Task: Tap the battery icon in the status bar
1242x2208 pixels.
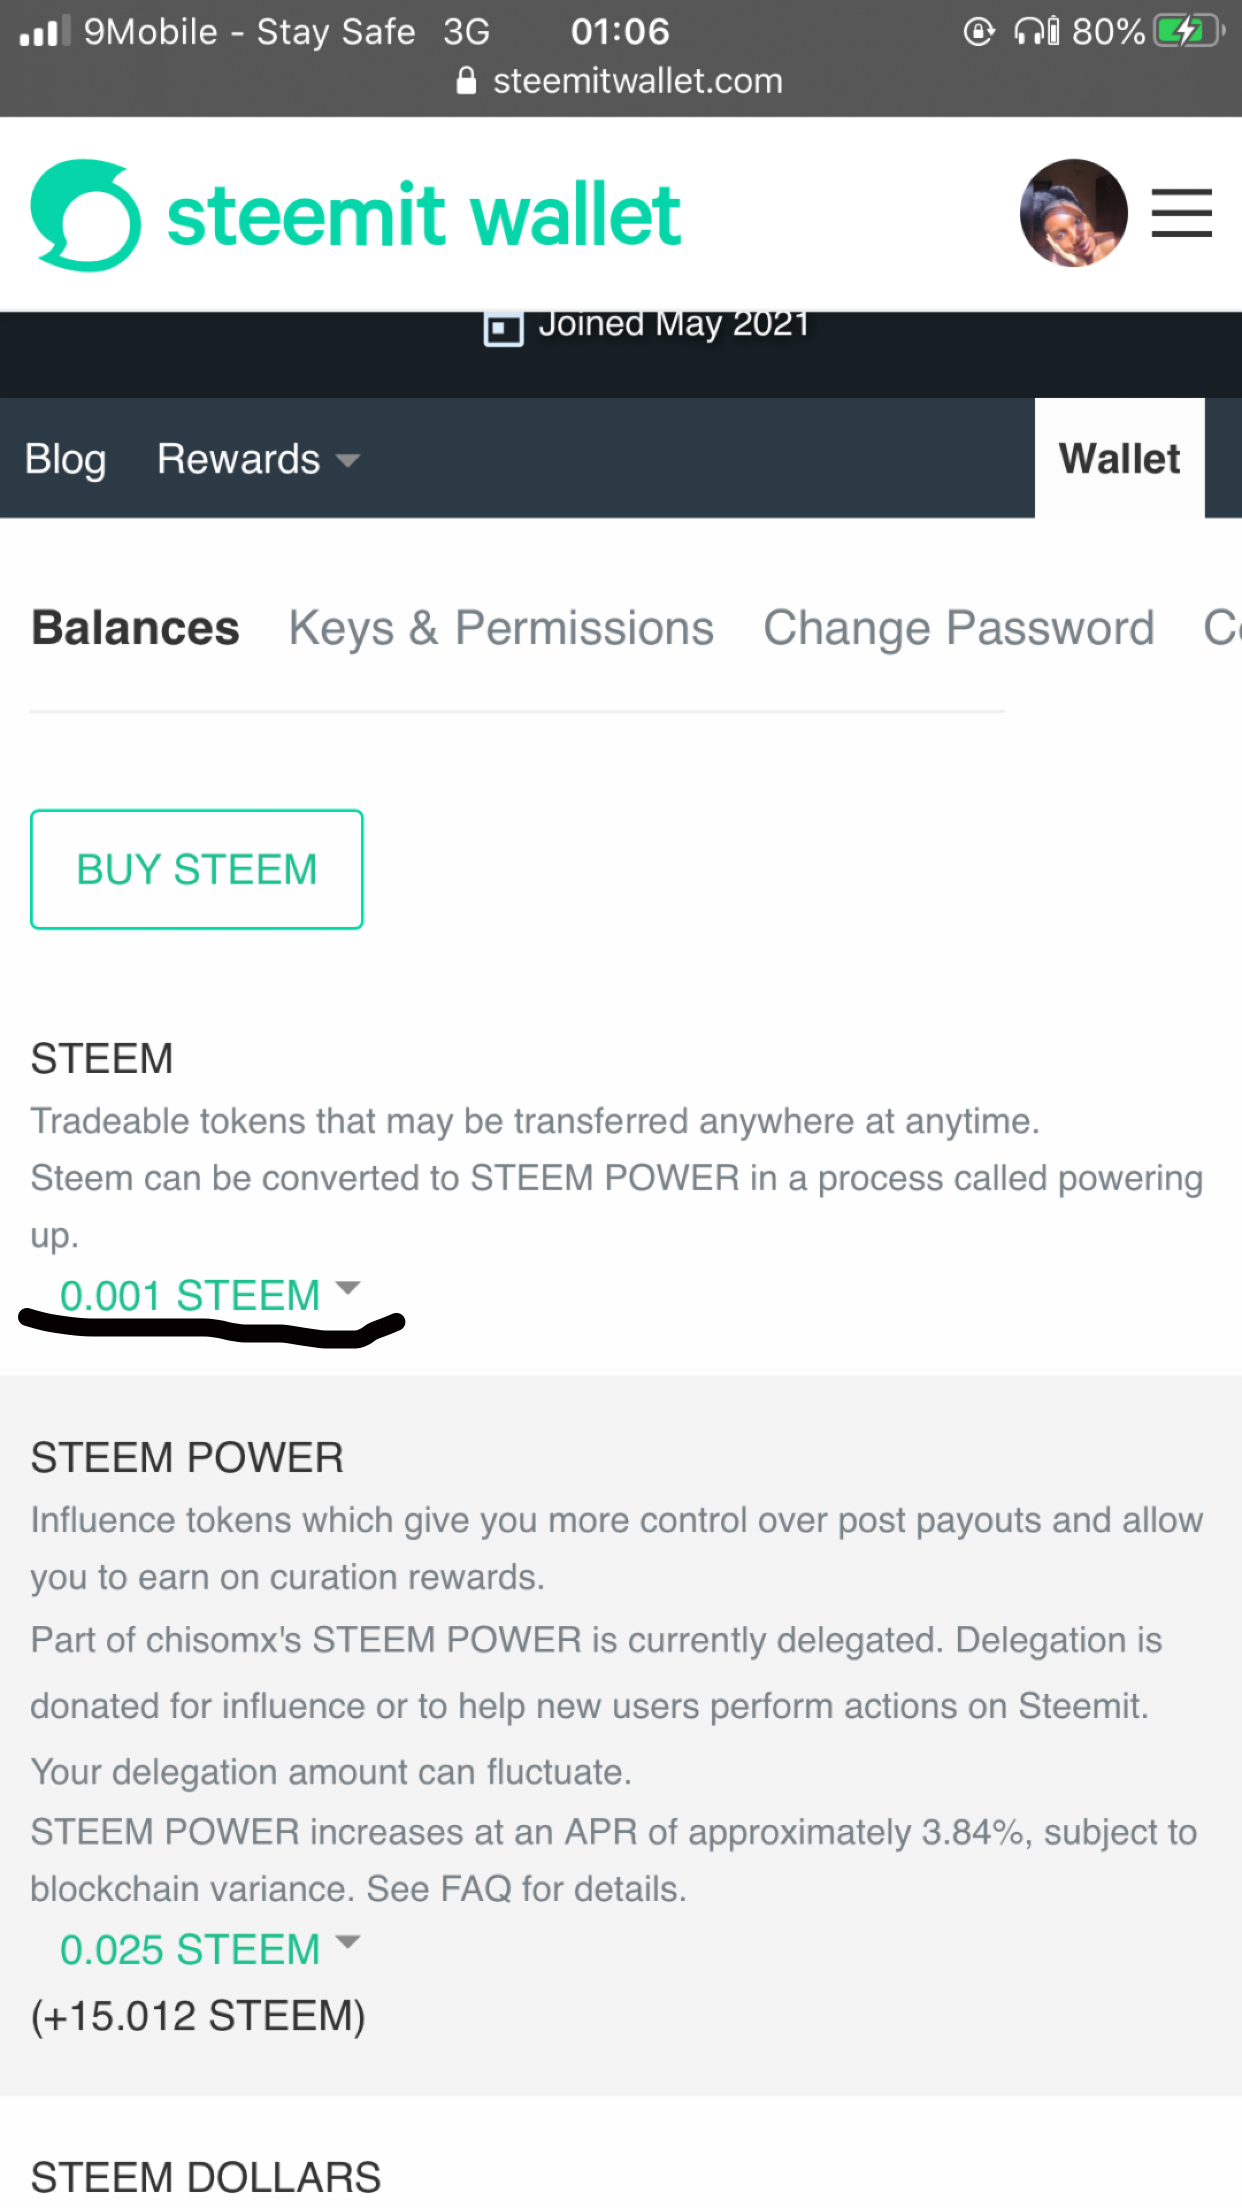Action: tap(1188, 32)
